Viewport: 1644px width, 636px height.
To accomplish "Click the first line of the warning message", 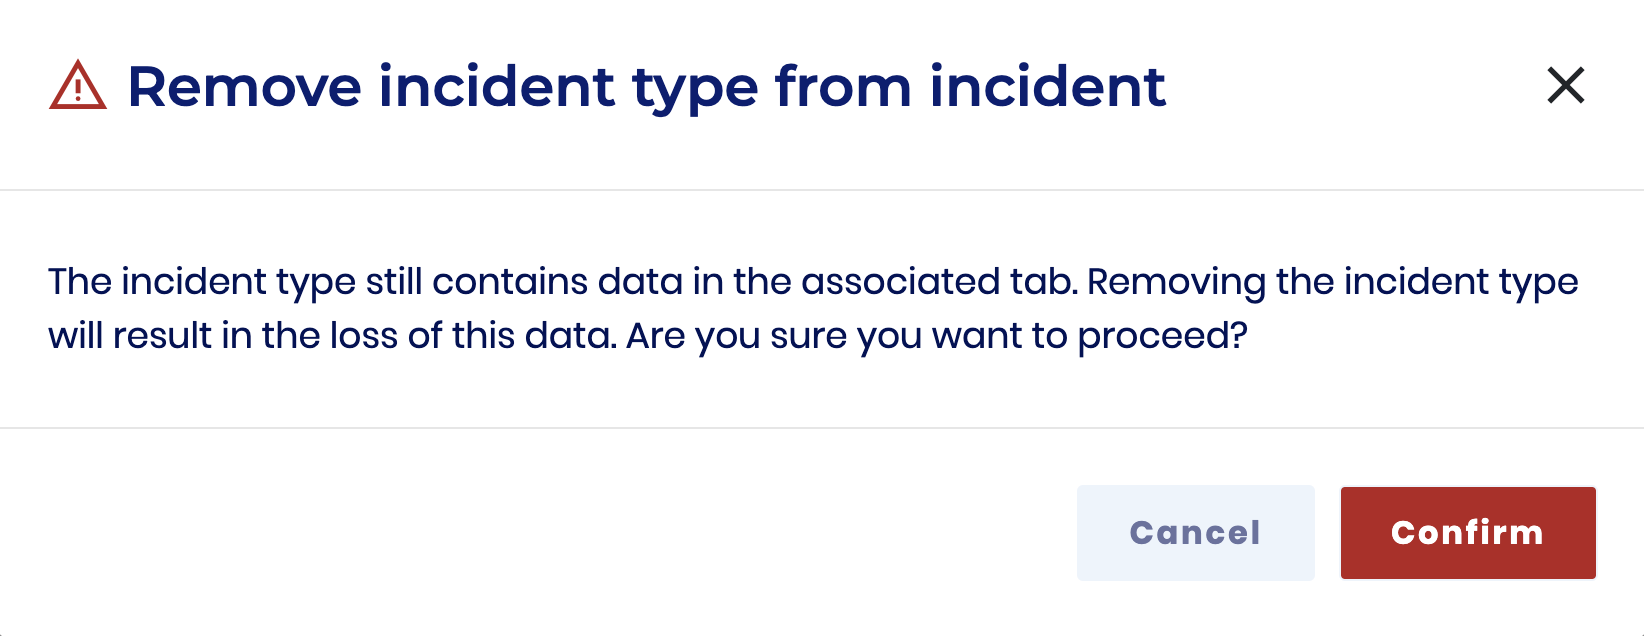I will 812,282.
